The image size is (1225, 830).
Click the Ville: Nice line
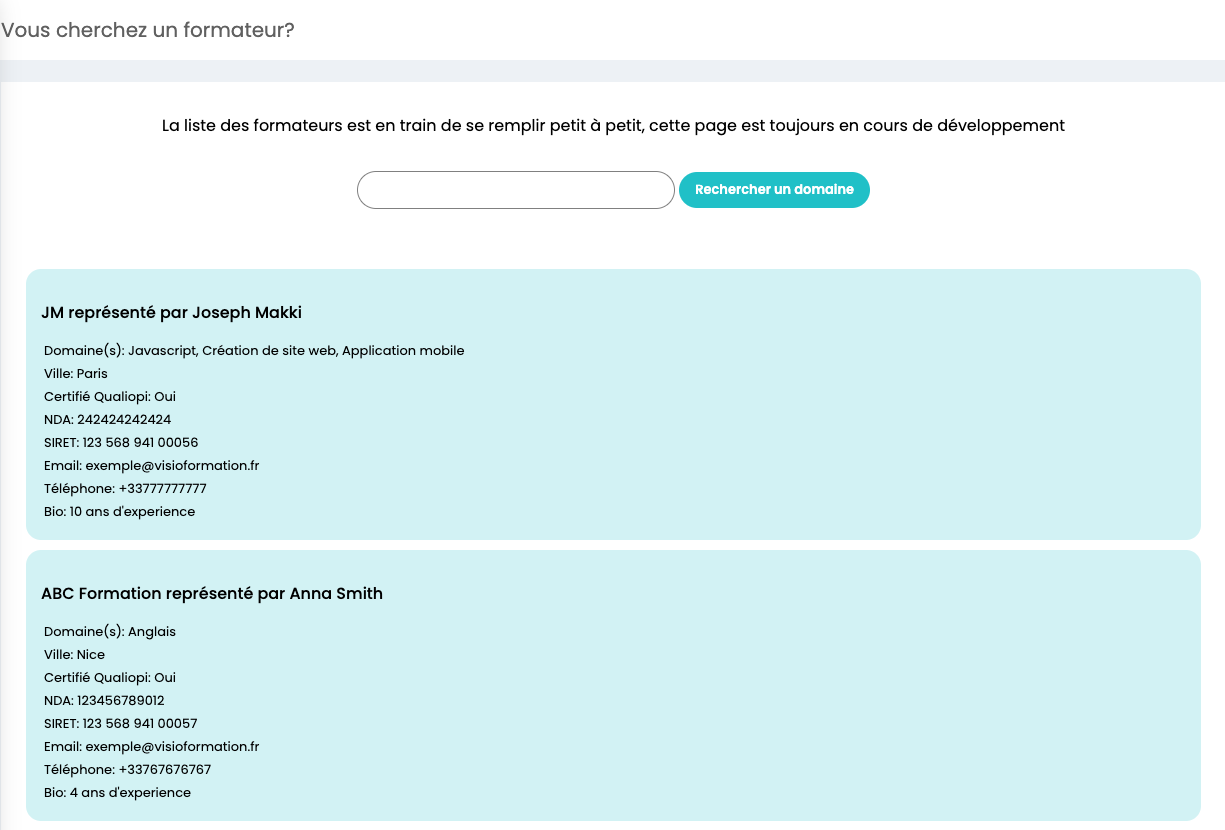pyautogui.click(x=75, y=655)
